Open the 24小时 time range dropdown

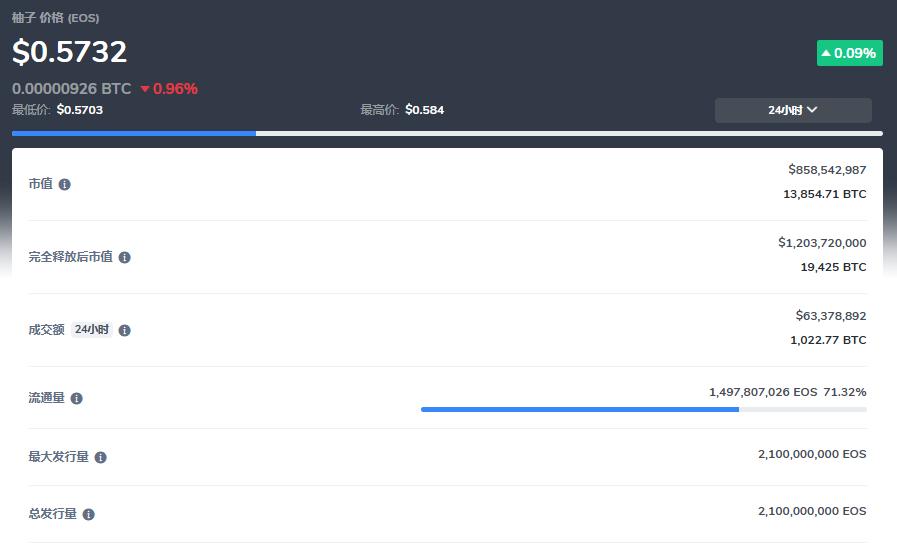(x=792, y=110)
